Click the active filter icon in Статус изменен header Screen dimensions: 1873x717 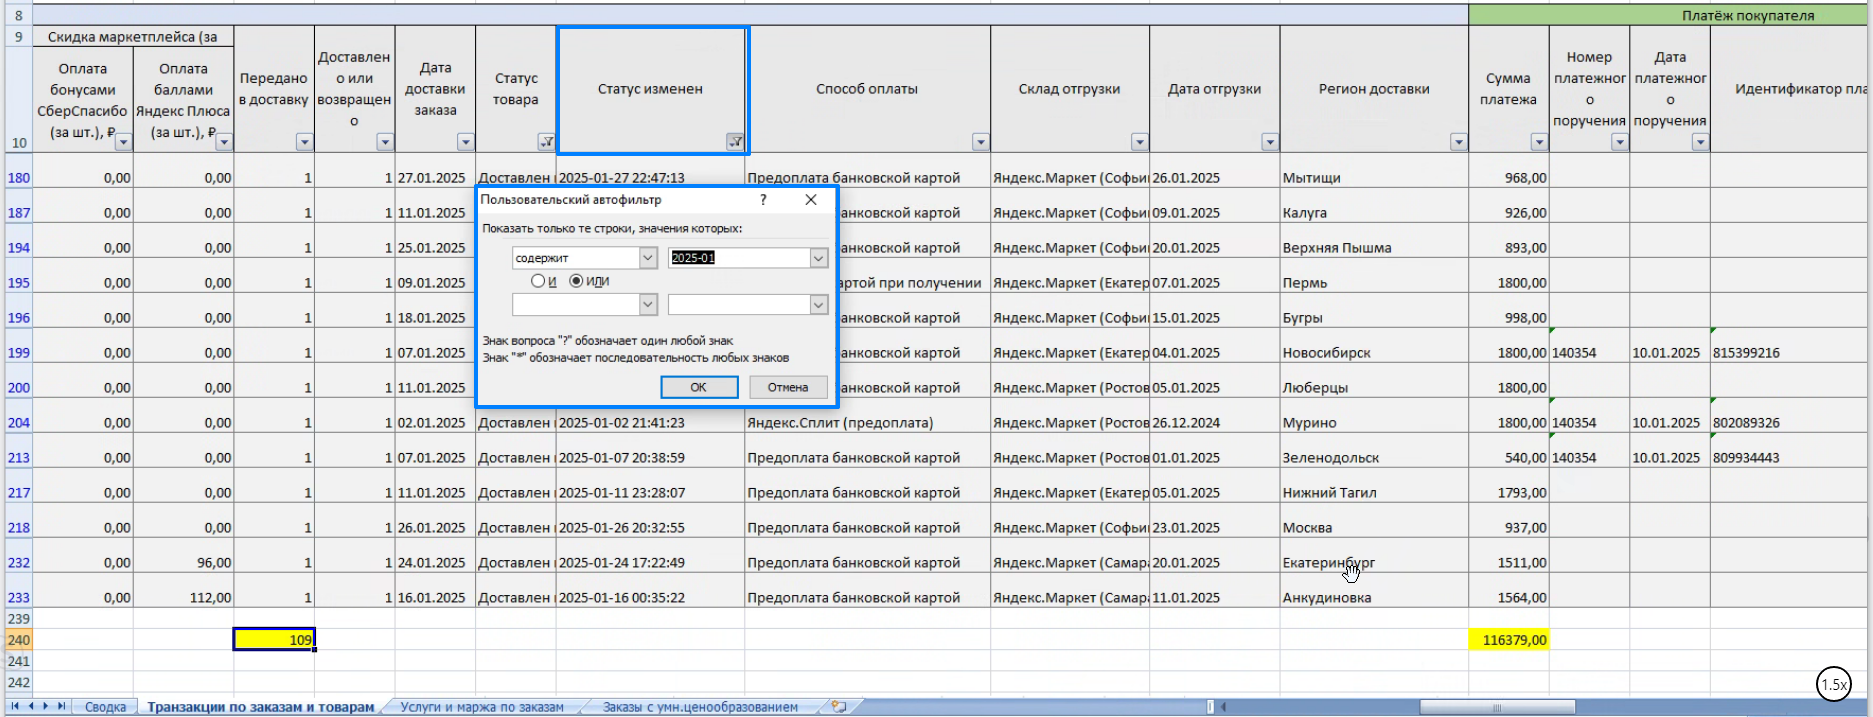735,142
